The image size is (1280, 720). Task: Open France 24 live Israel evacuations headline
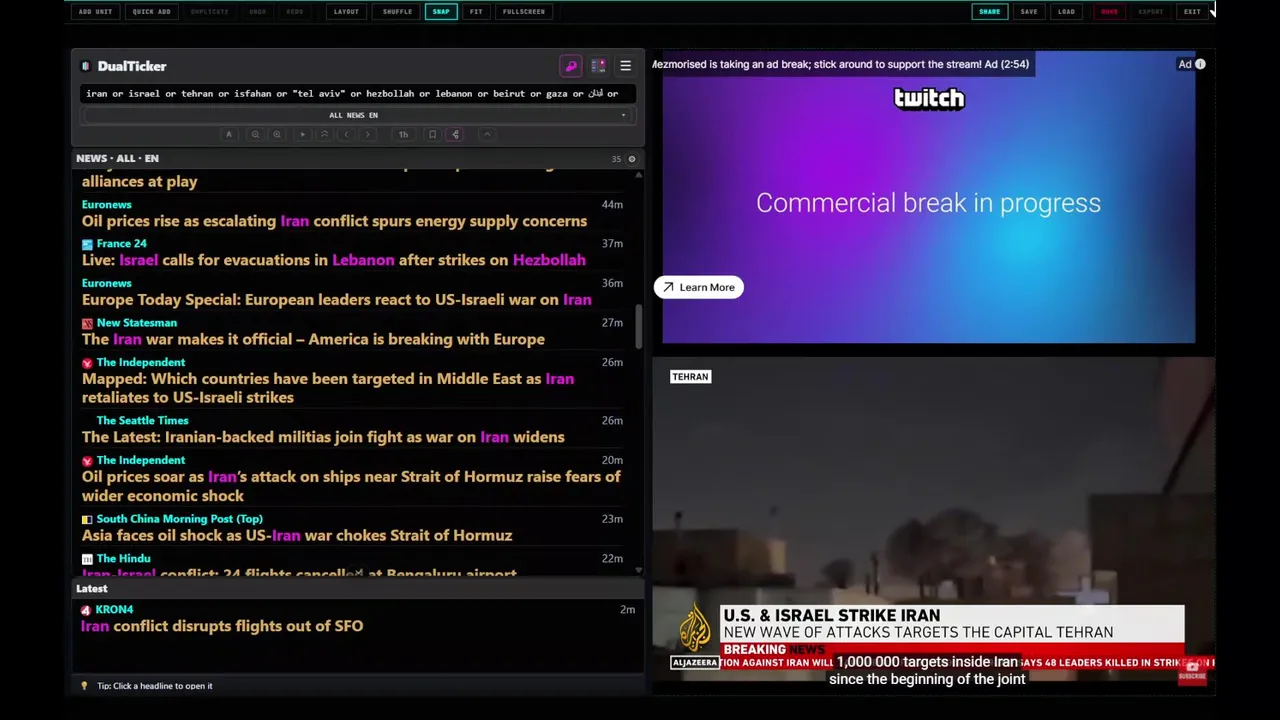pyautogui.click(x=333, y=260)
